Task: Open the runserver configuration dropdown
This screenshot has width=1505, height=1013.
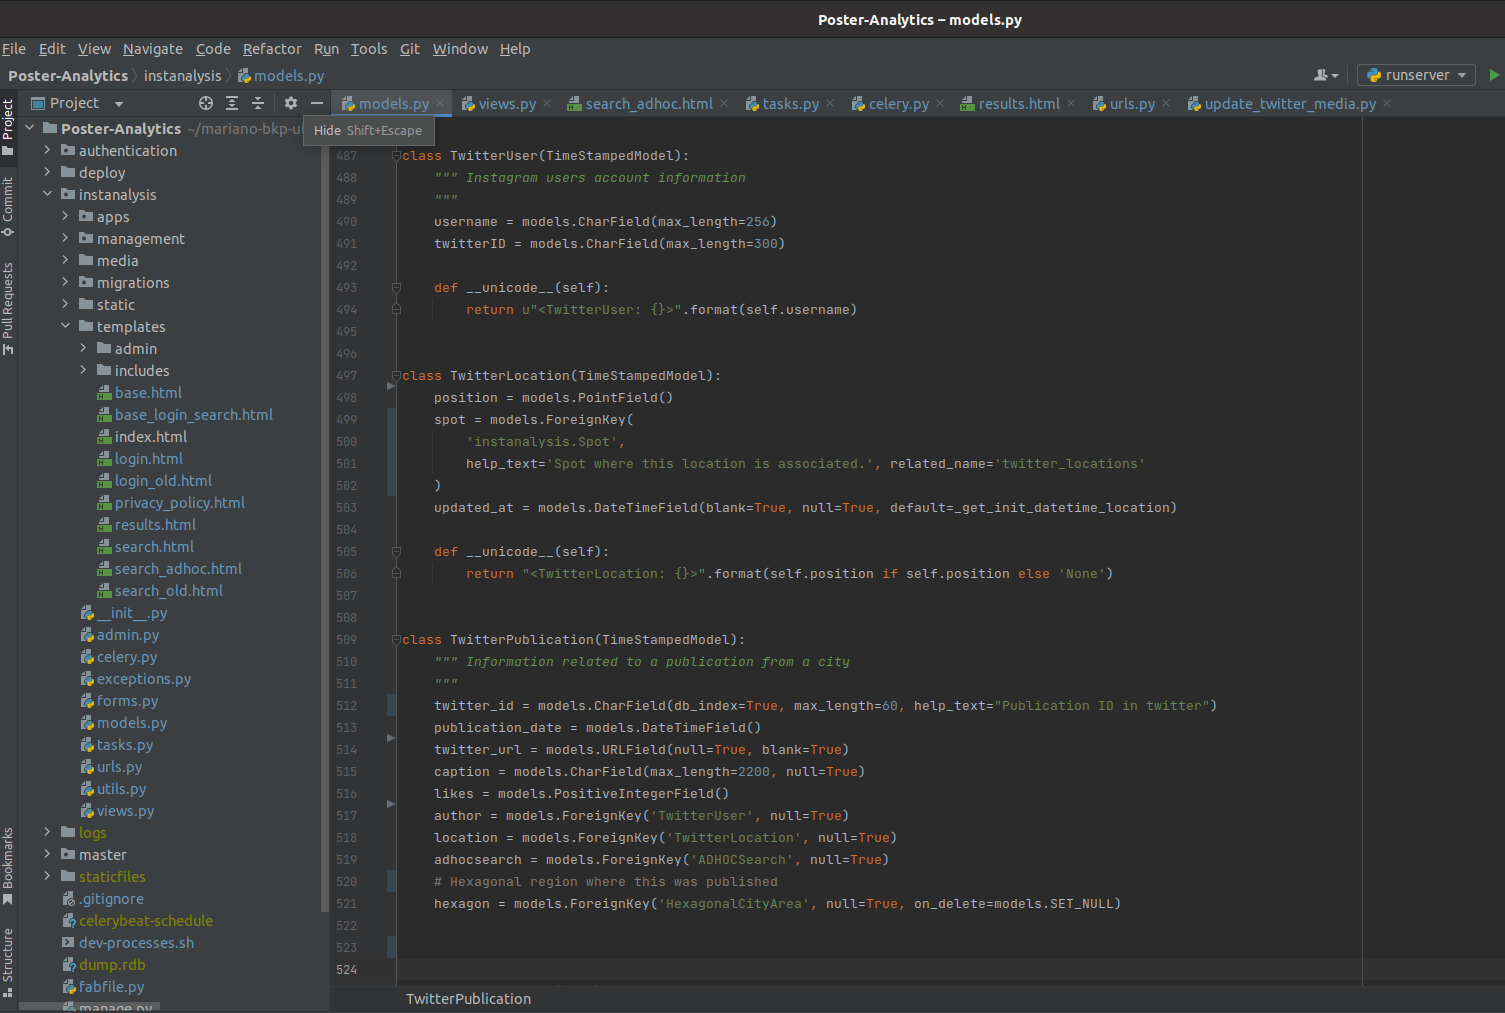Action: (1417, 75)
